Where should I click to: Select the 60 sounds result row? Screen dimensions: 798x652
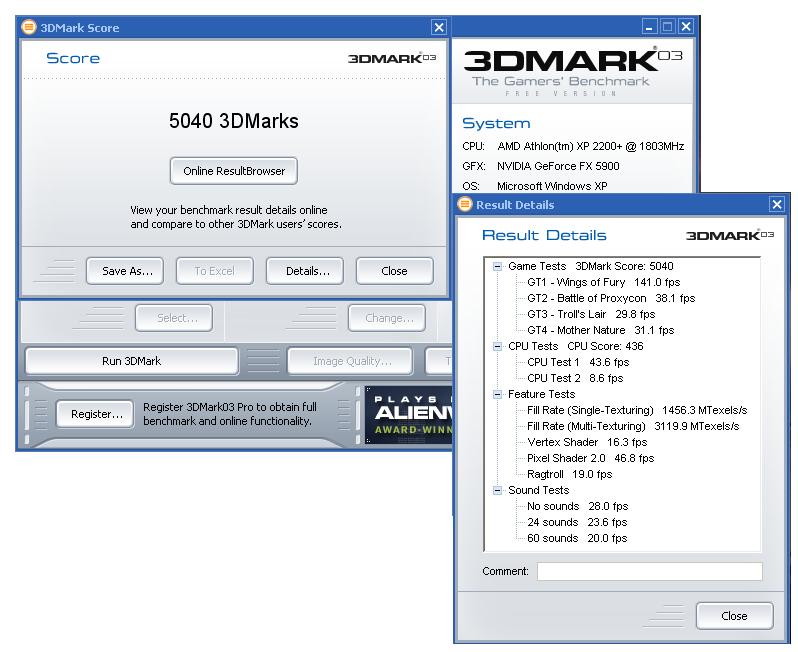tap(577, 538)
